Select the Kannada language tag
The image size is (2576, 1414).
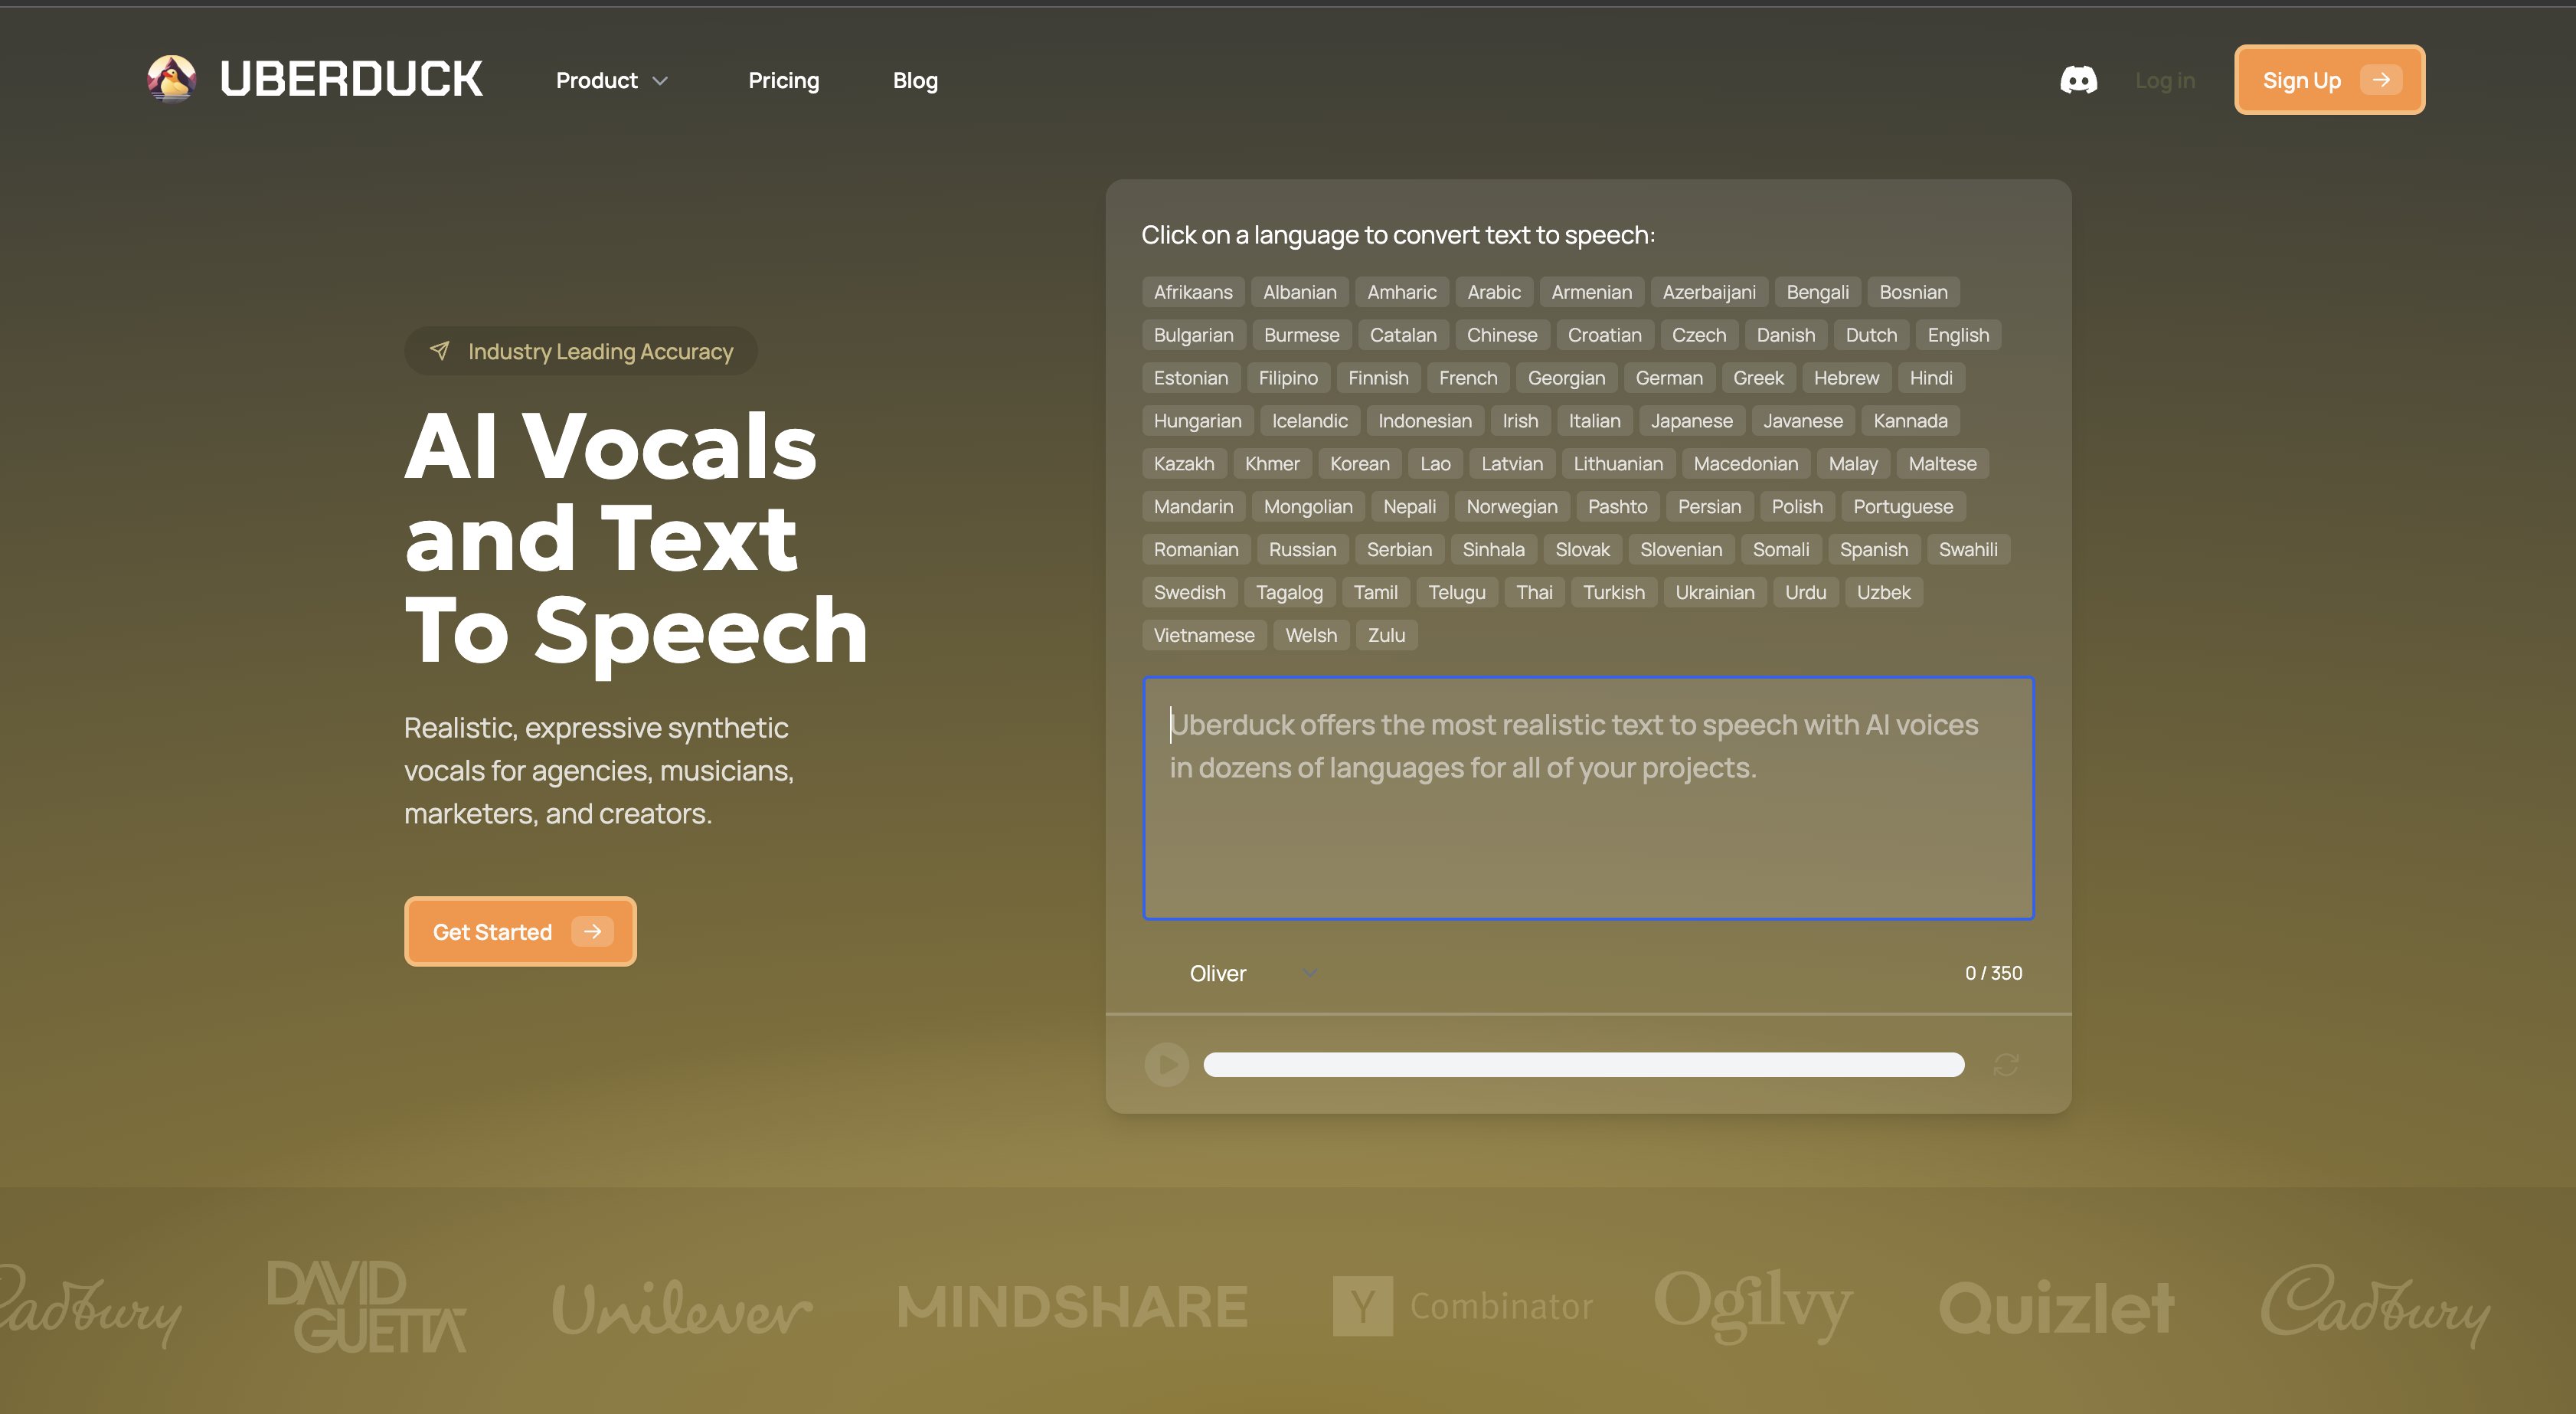coord(1910,421)
